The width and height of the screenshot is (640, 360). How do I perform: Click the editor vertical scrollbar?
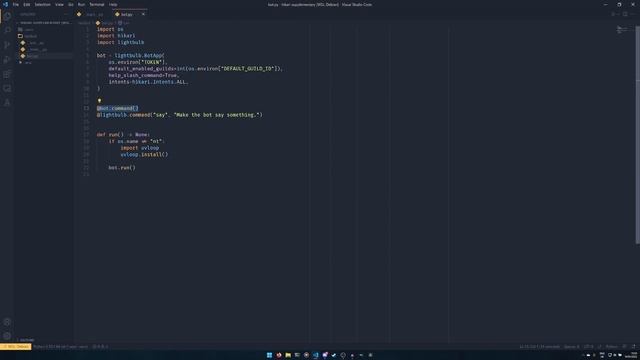point(637,135)
